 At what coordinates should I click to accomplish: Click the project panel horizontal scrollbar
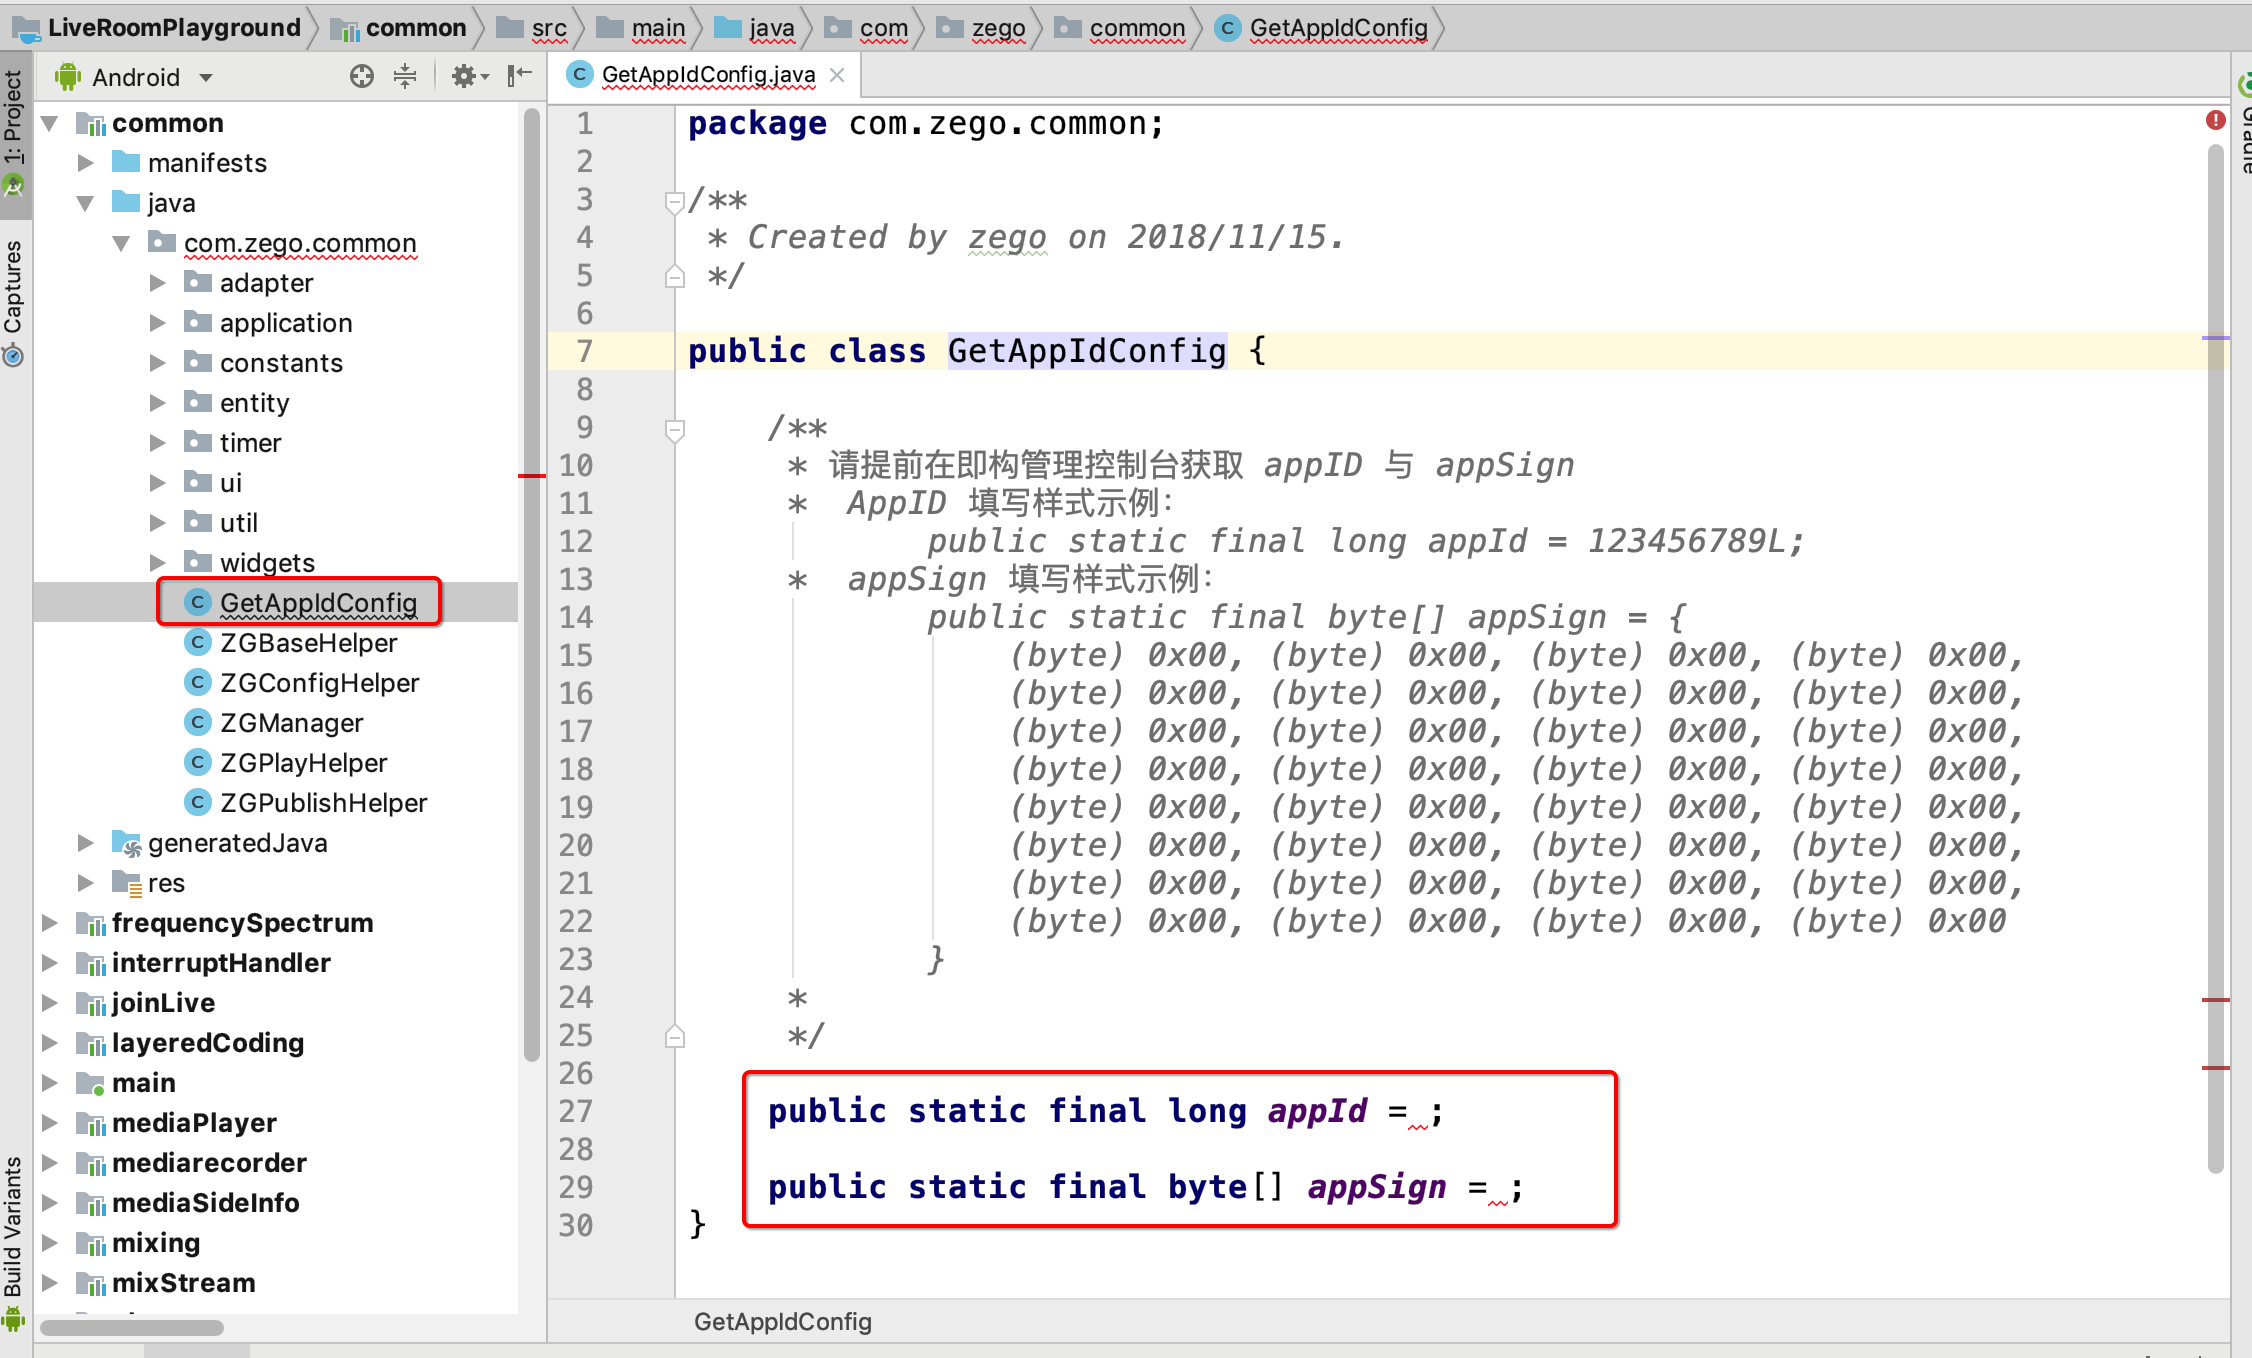click(x=132, y=1328)
